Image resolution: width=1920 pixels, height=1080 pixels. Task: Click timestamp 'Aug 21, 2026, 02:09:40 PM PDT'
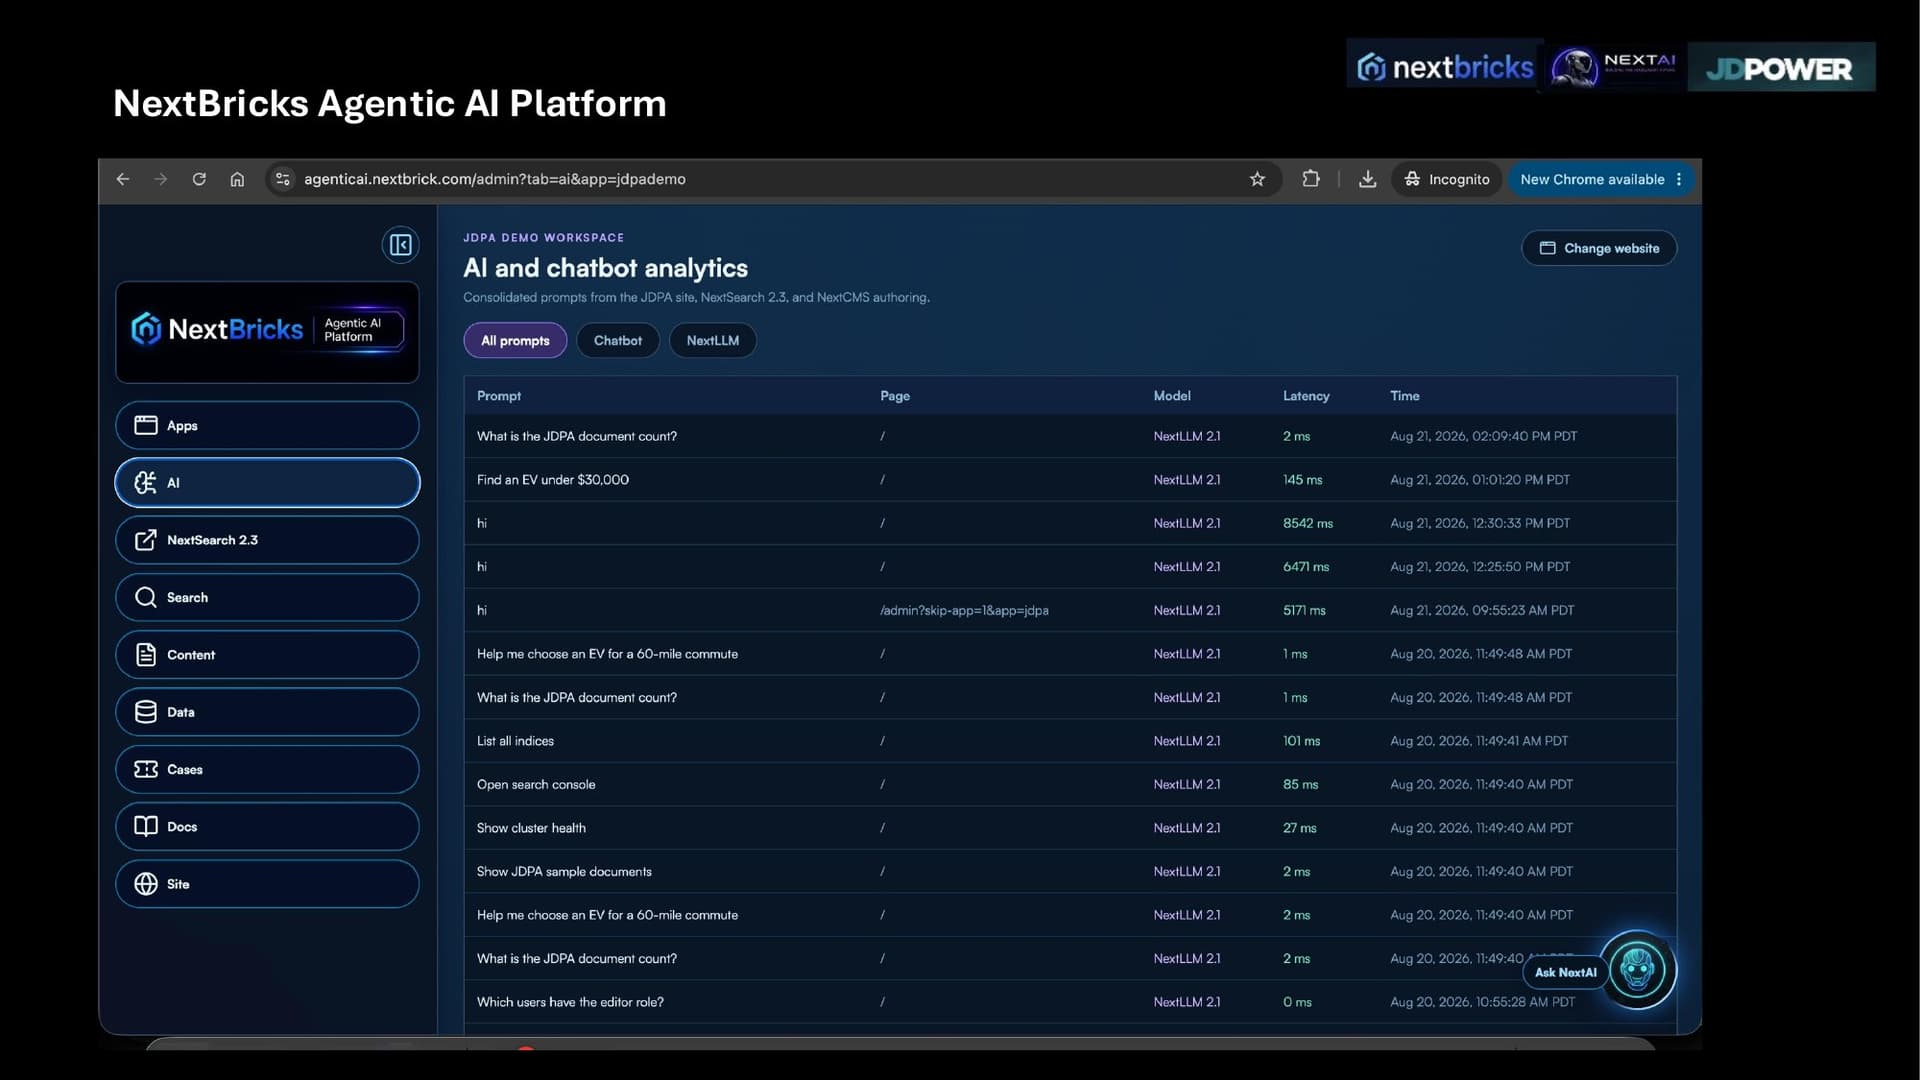pyautogui.click(x=1483, y=437)
